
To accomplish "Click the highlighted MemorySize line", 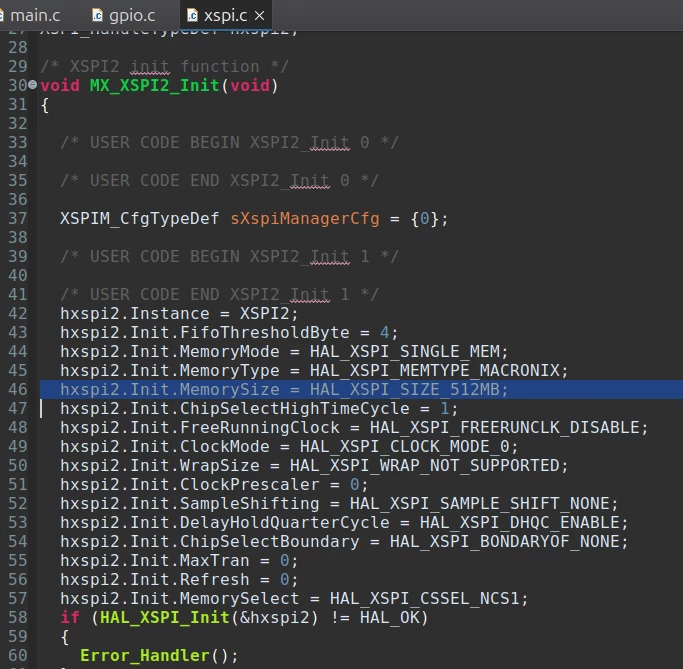I will pyautogui.click(x=361, y=389).
